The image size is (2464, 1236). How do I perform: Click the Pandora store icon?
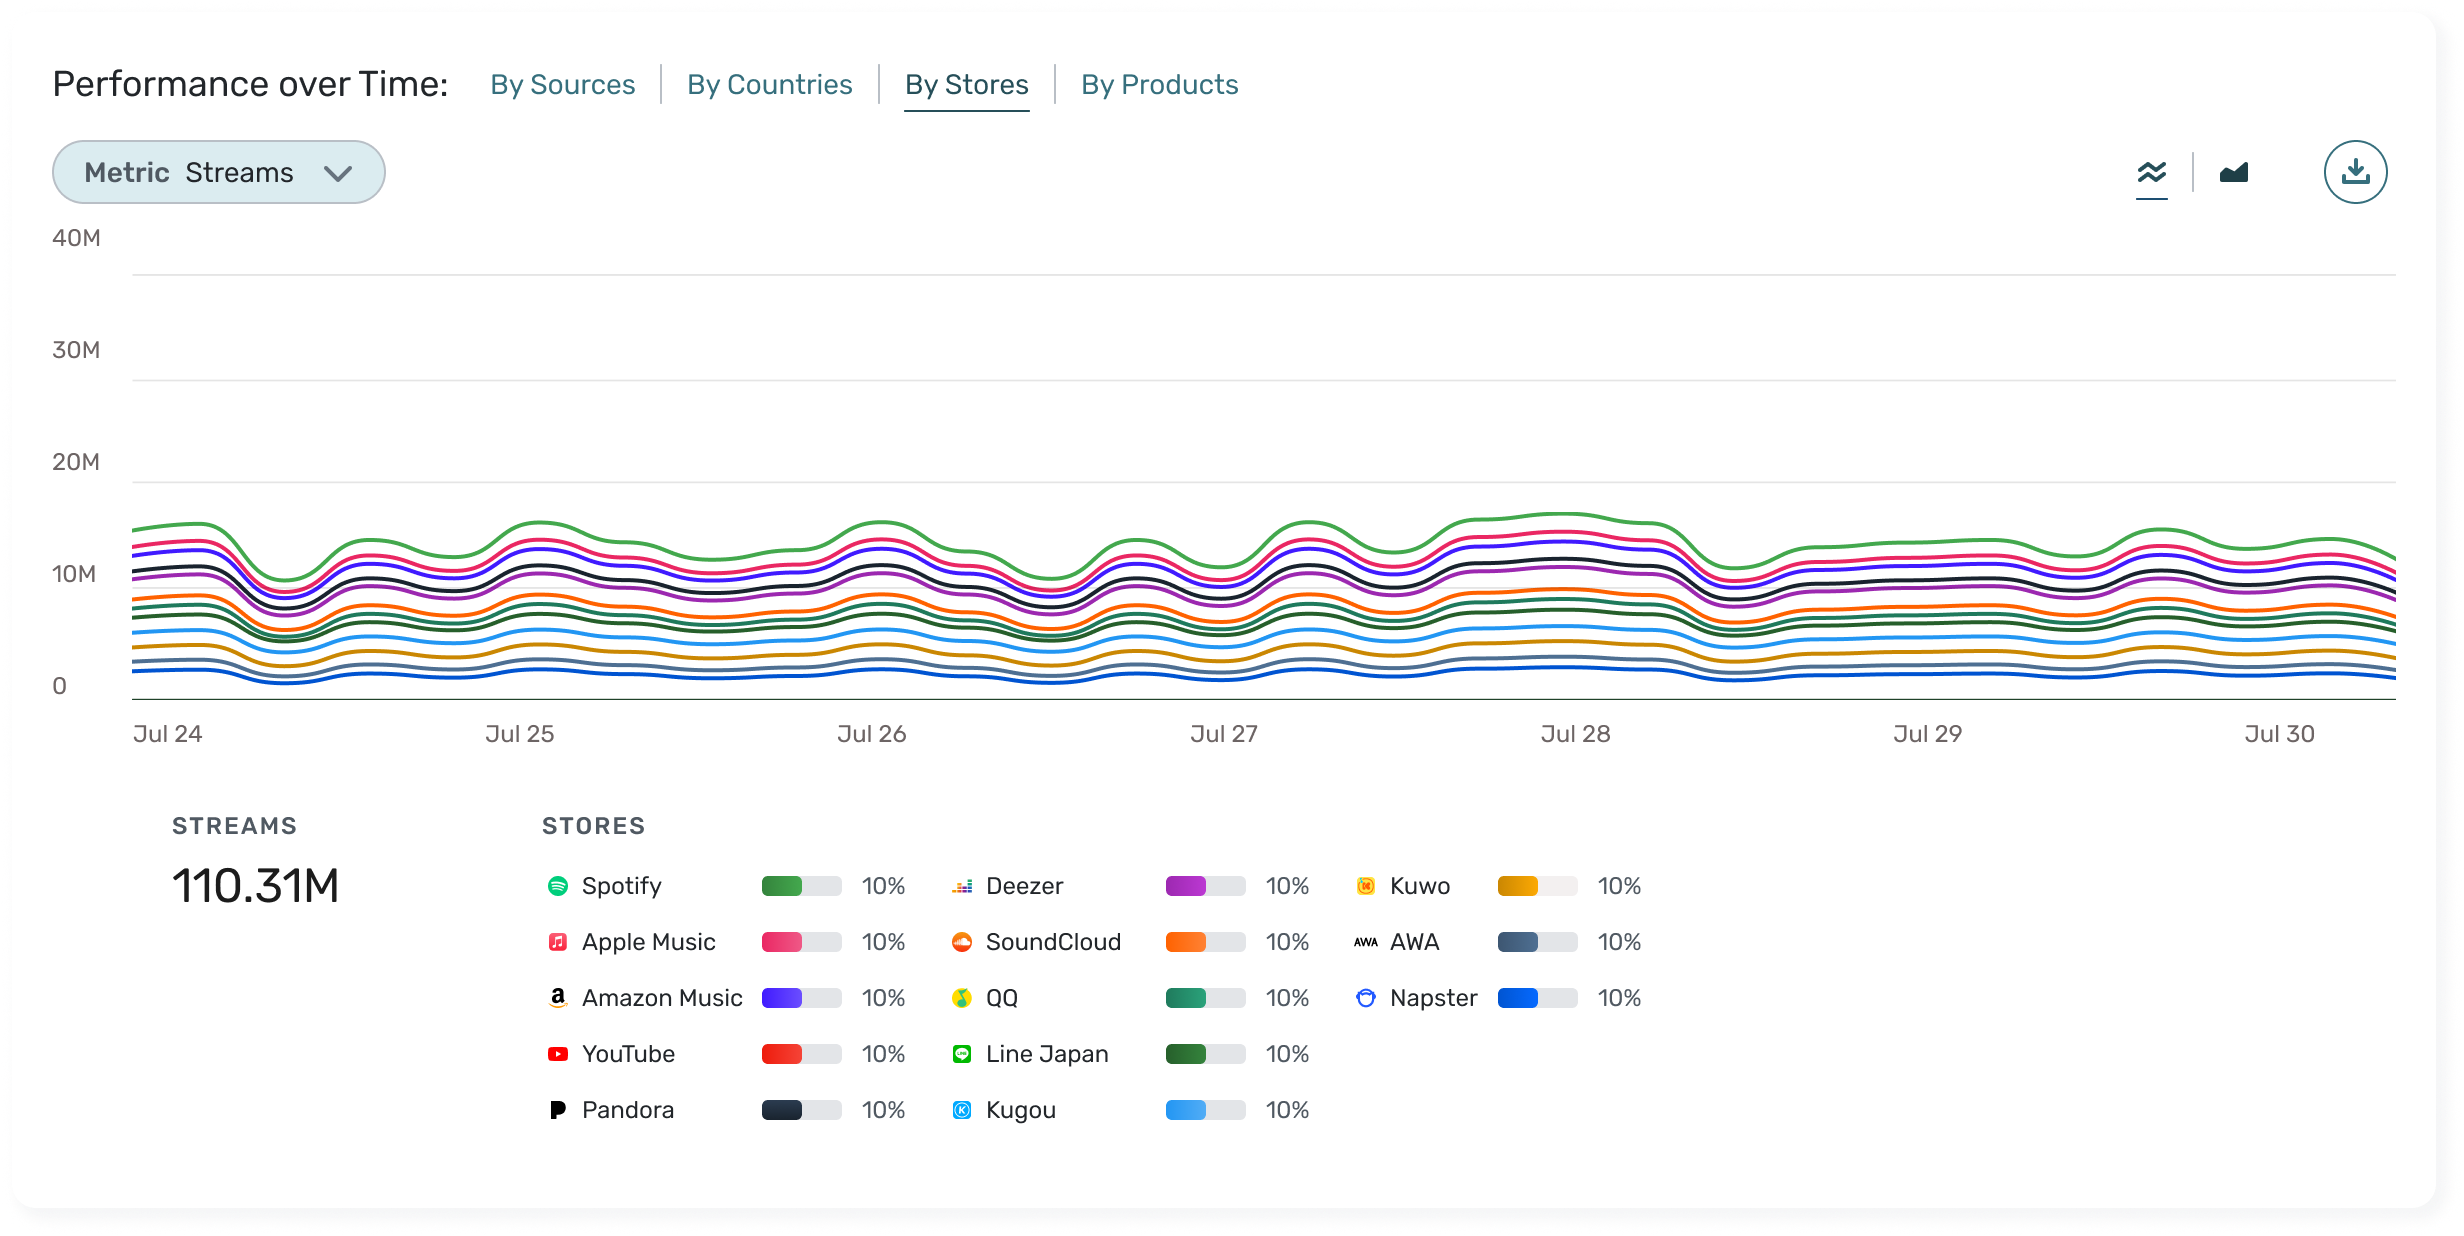pos(558,1110)
